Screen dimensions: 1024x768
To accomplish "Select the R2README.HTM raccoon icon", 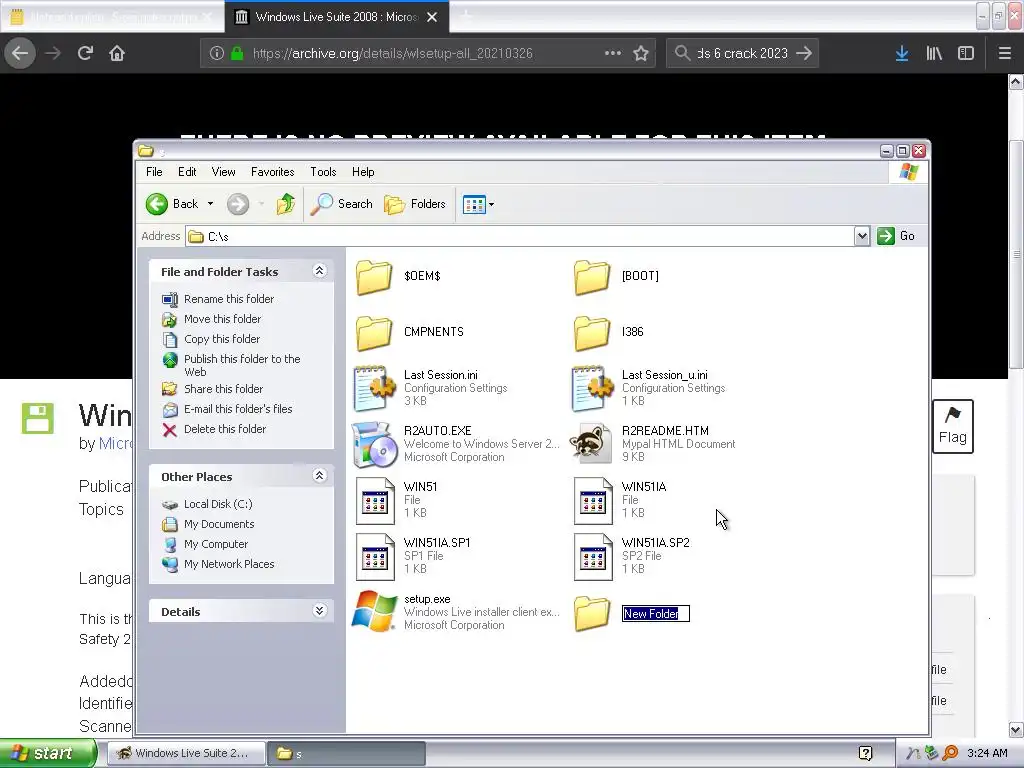I will point(592,444).
